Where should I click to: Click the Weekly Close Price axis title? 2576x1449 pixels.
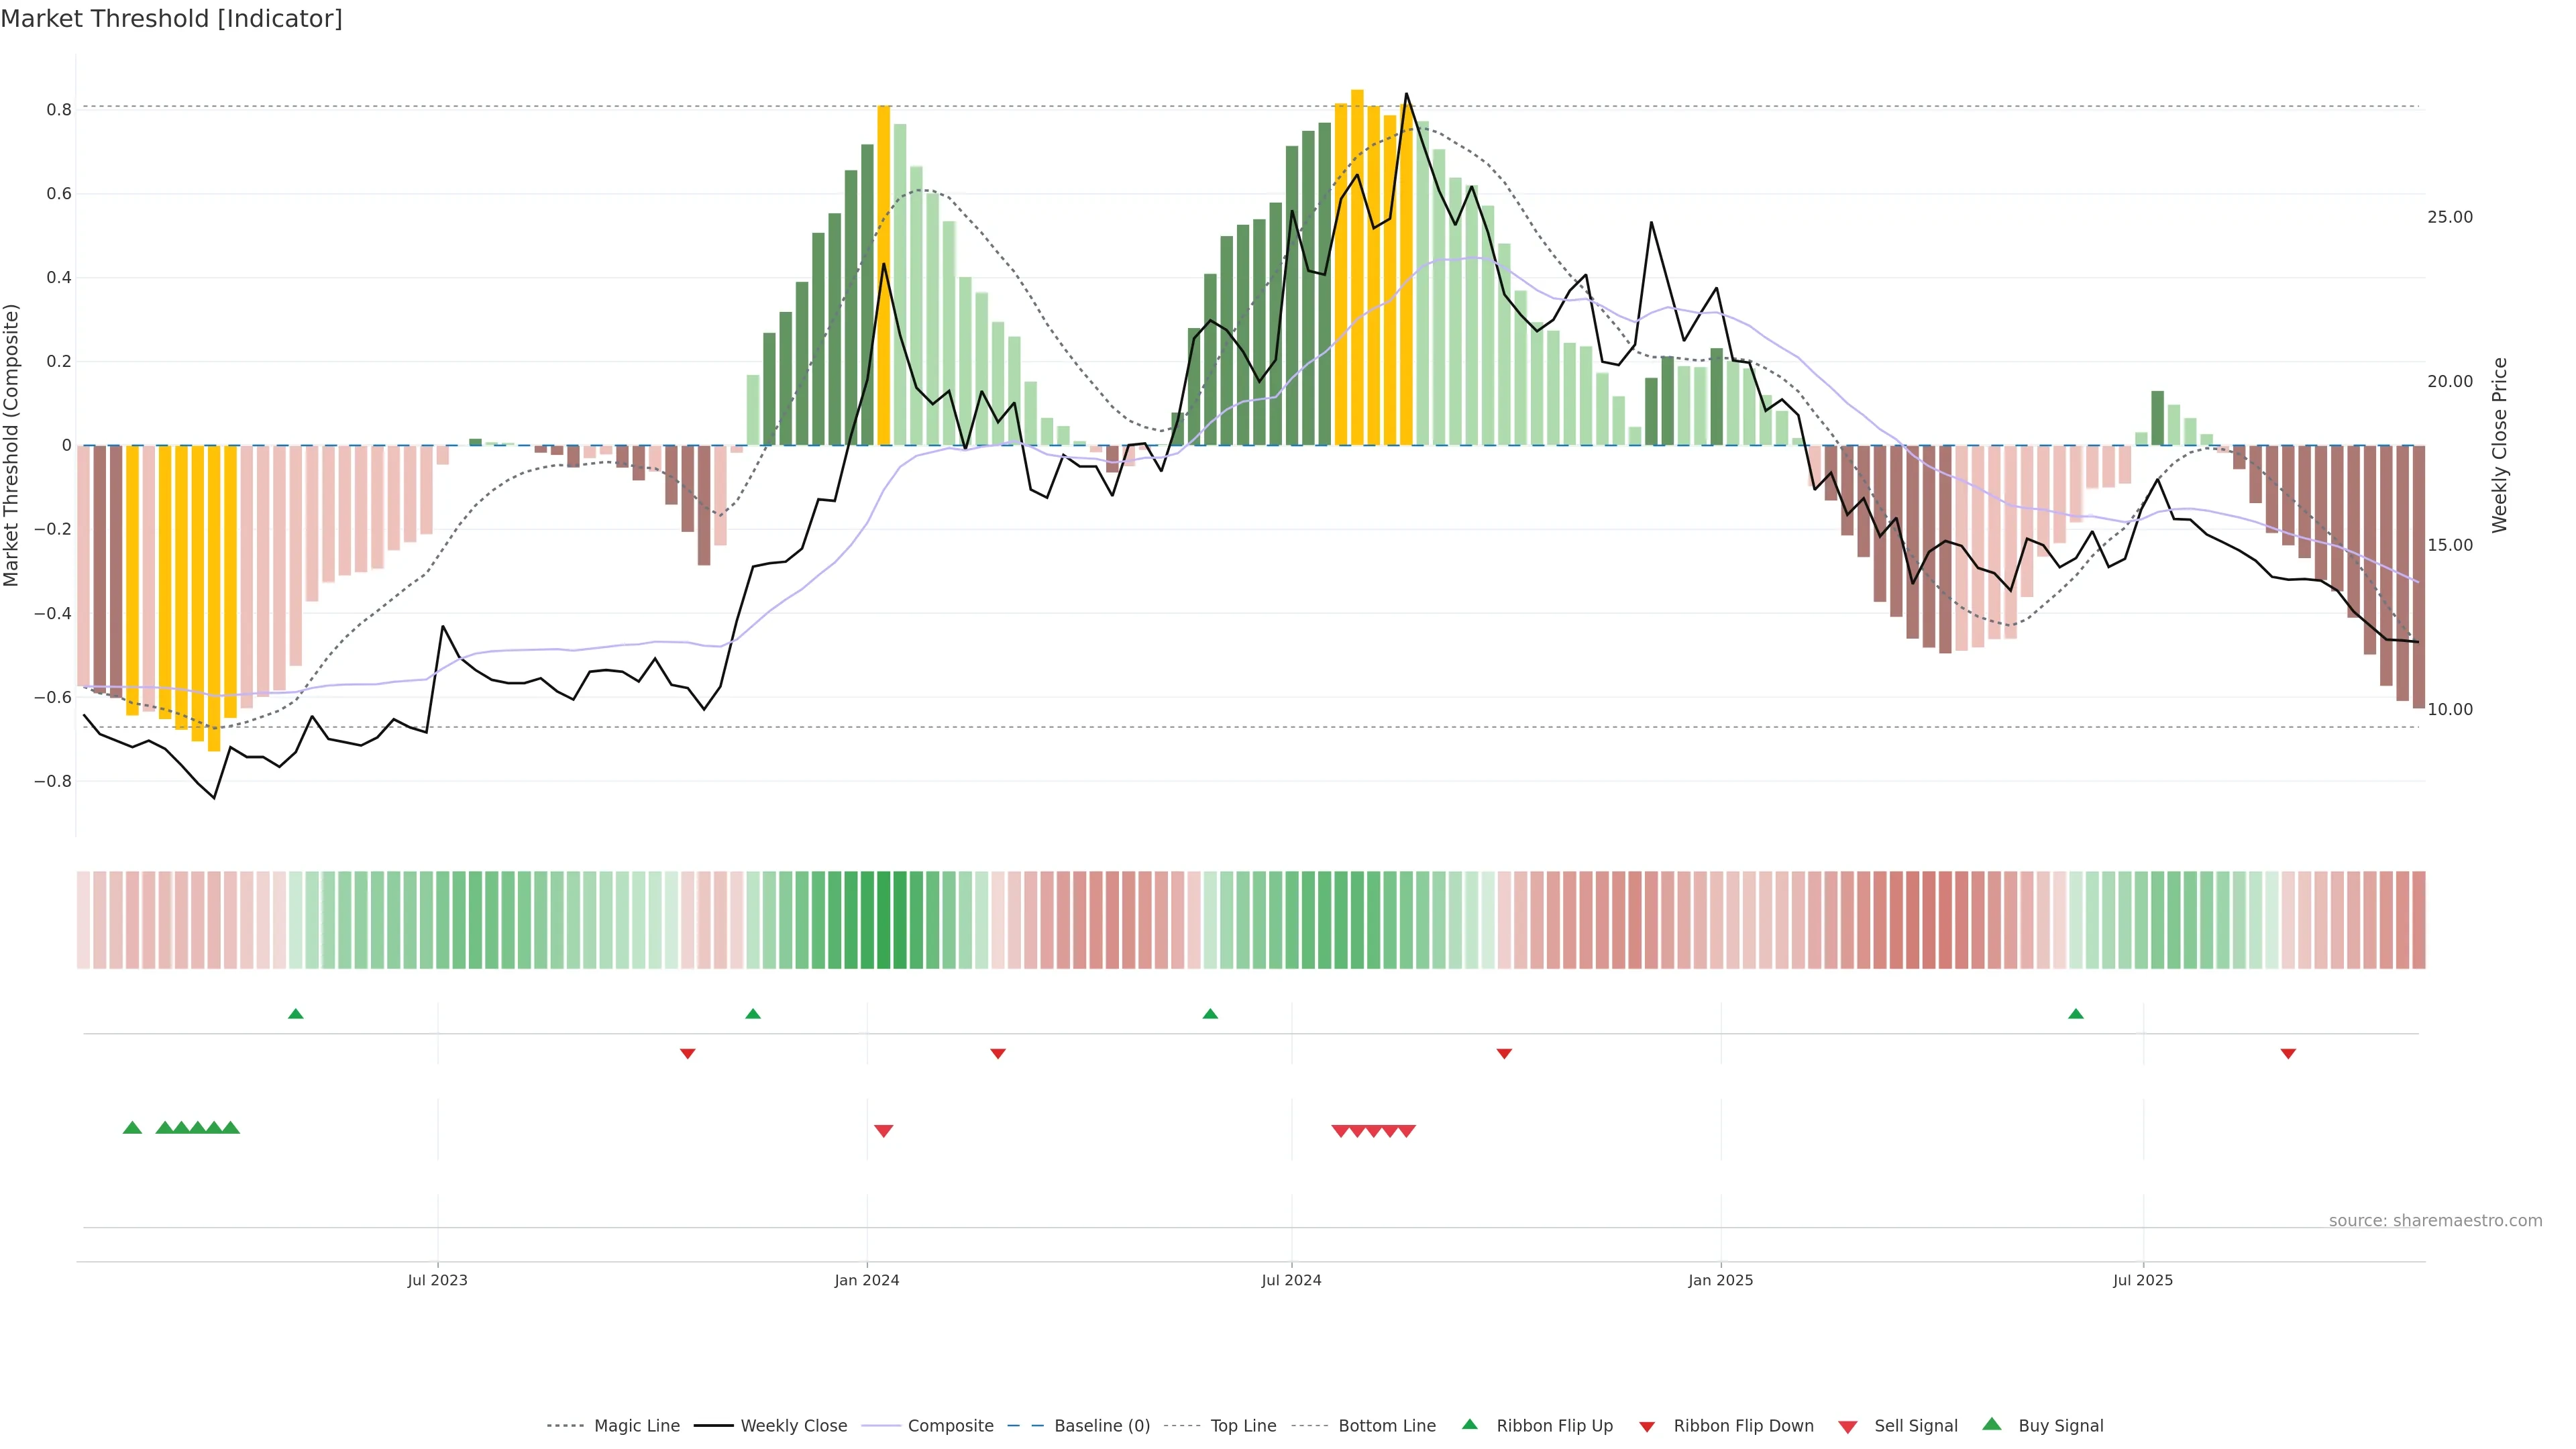click(x=2499, y=445)
